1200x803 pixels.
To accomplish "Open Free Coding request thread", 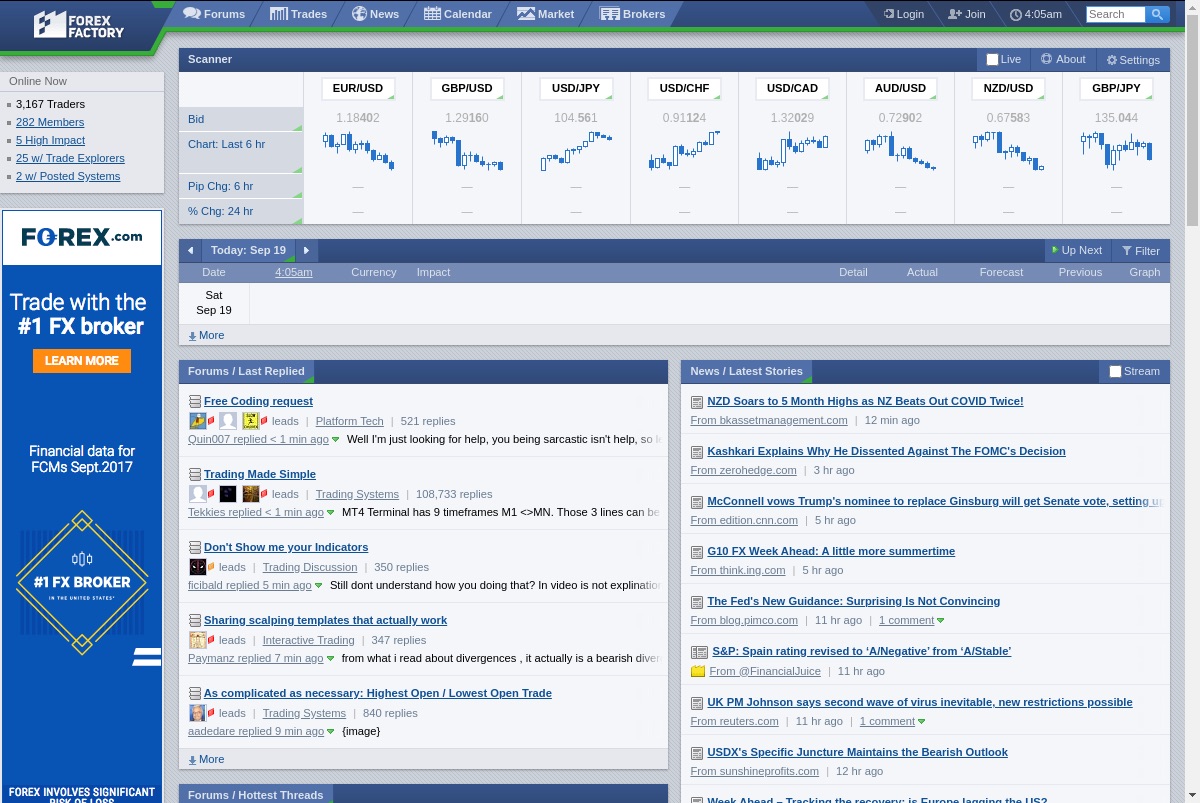I will pyautogui.click(x=258, y=401).
